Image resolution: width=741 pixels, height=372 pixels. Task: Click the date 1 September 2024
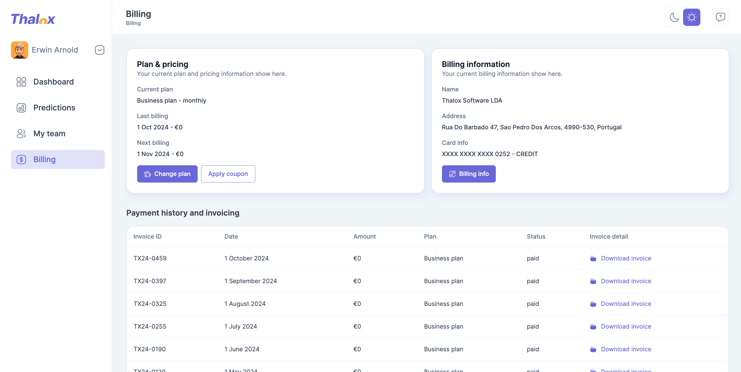tap(250, 281)
